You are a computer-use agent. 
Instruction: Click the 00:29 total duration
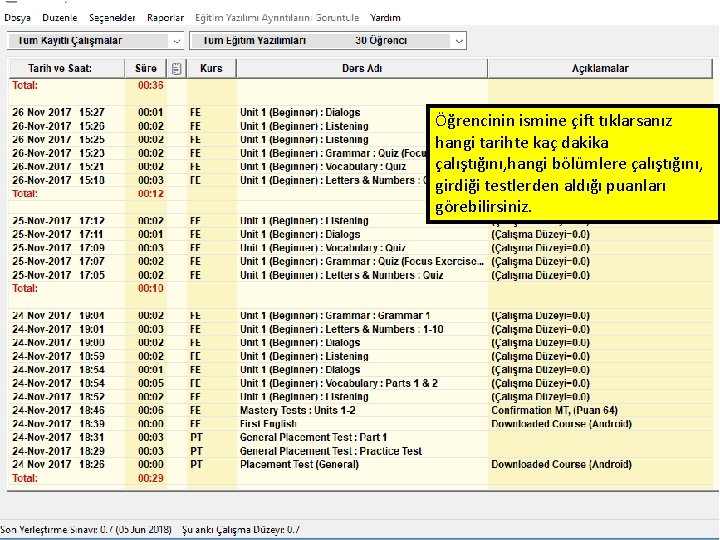point(151,478)
